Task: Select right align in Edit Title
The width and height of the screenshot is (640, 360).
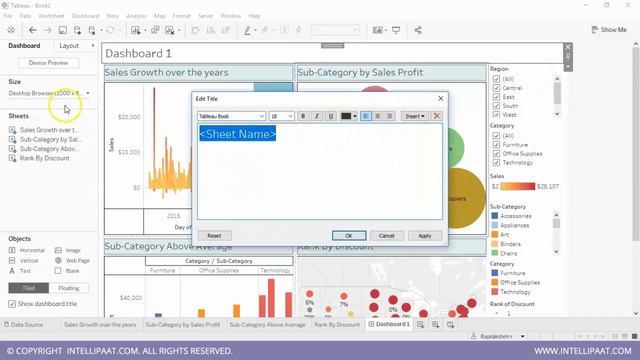Action: click(389, 116)
